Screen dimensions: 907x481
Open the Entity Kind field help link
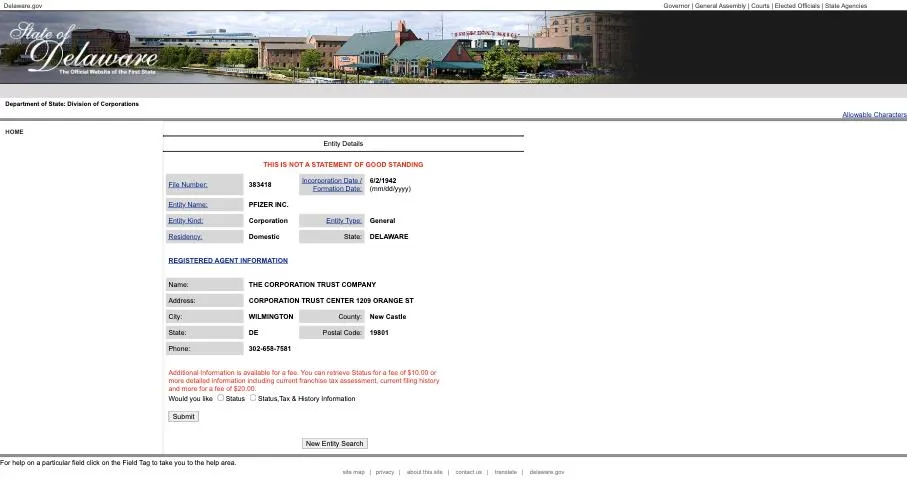(x=186, y=221)
